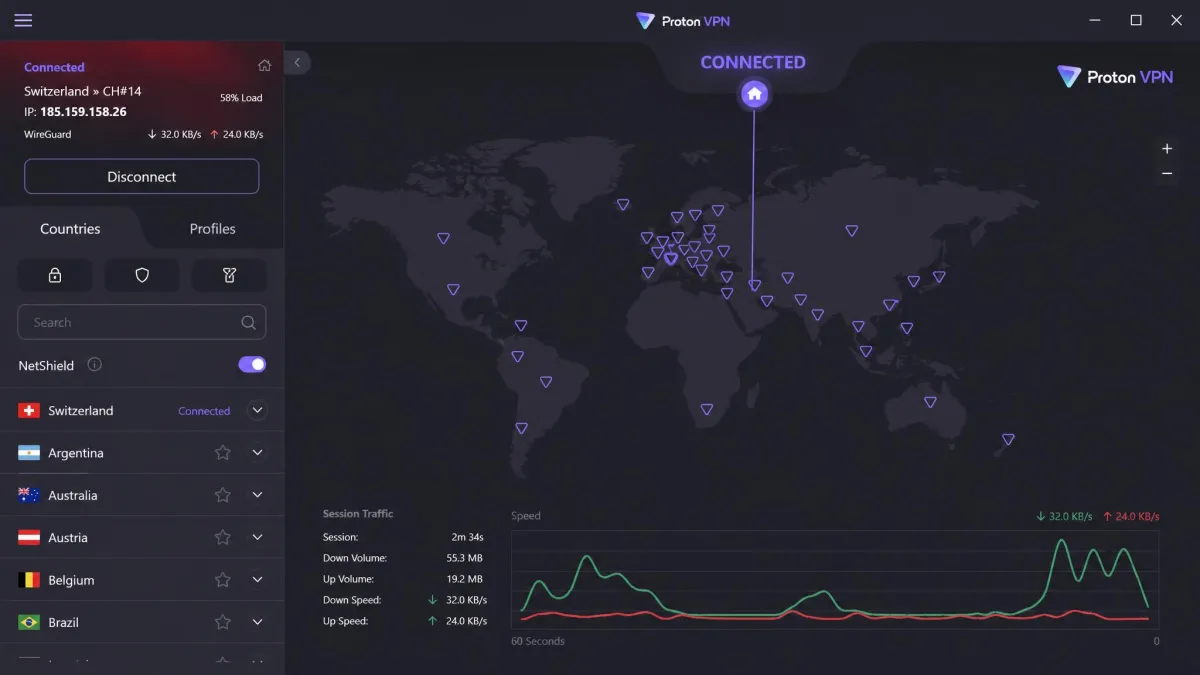
Task: Select Australia in the country list
Action: [142, 495]
